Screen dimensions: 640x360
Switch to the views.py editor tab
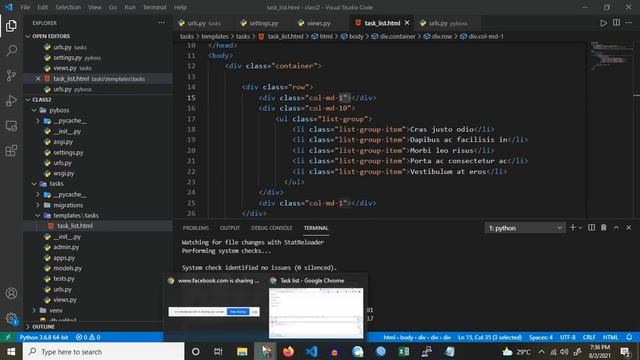click(x=319, y=23)
